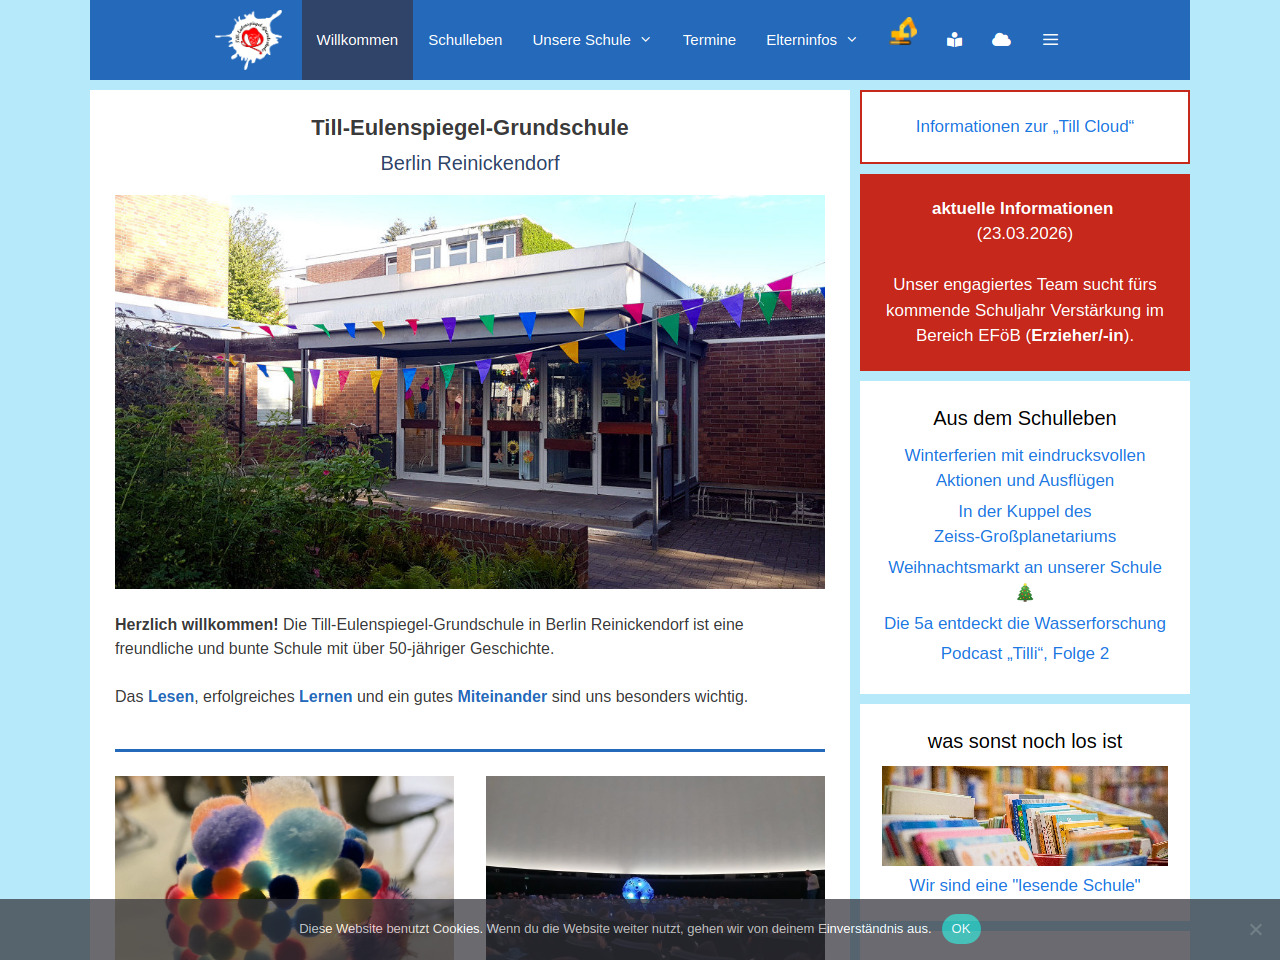Open the cloud icon in the navbar

coord(1001,40)
